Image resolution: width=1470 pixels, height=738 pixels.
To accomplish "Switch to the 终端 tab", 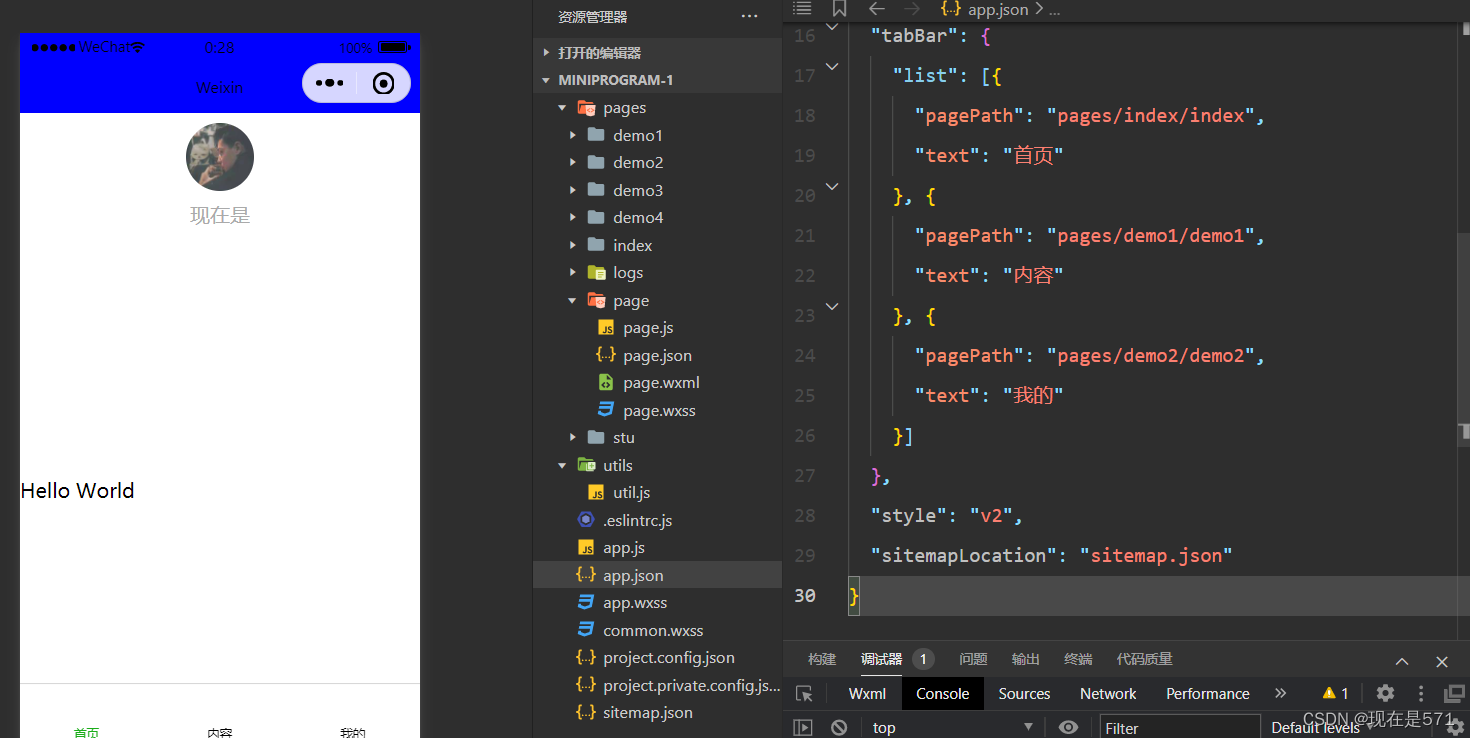I will click(1078, 659).
